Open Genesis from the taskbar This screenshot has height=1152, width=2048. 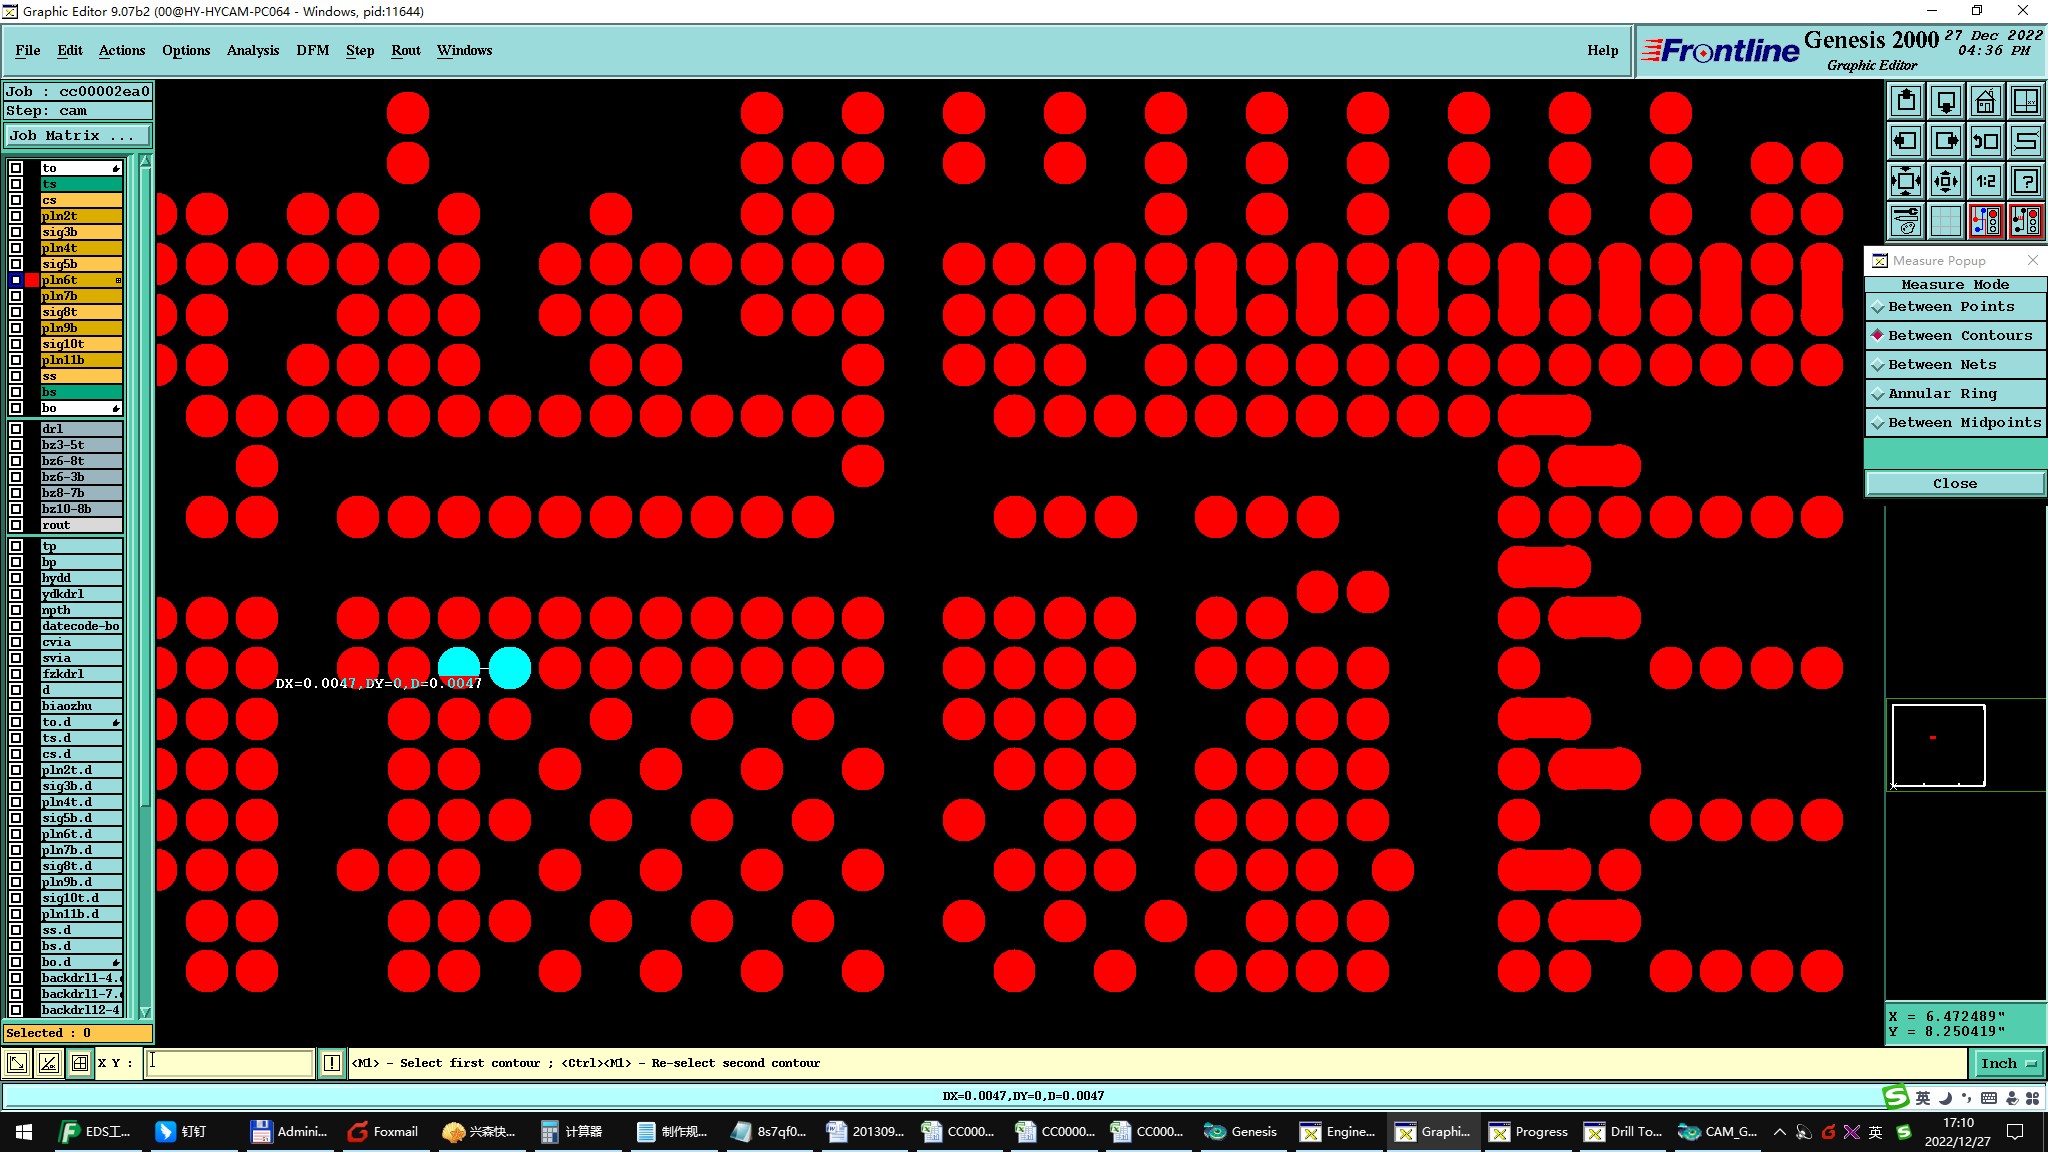tap(1241, 1131)
